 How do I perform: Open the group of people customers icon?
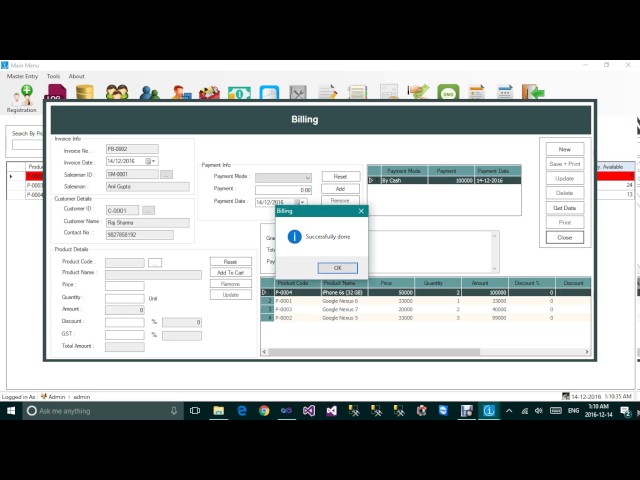click(x=117, y=92)
